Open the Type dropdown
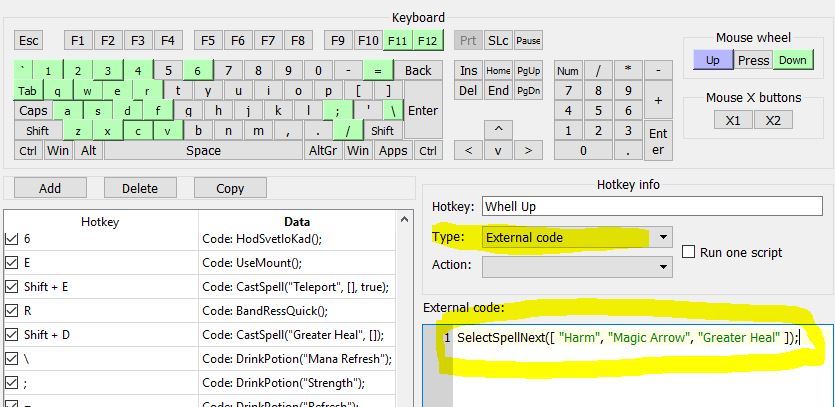835x407 pixels. (664, 238)
